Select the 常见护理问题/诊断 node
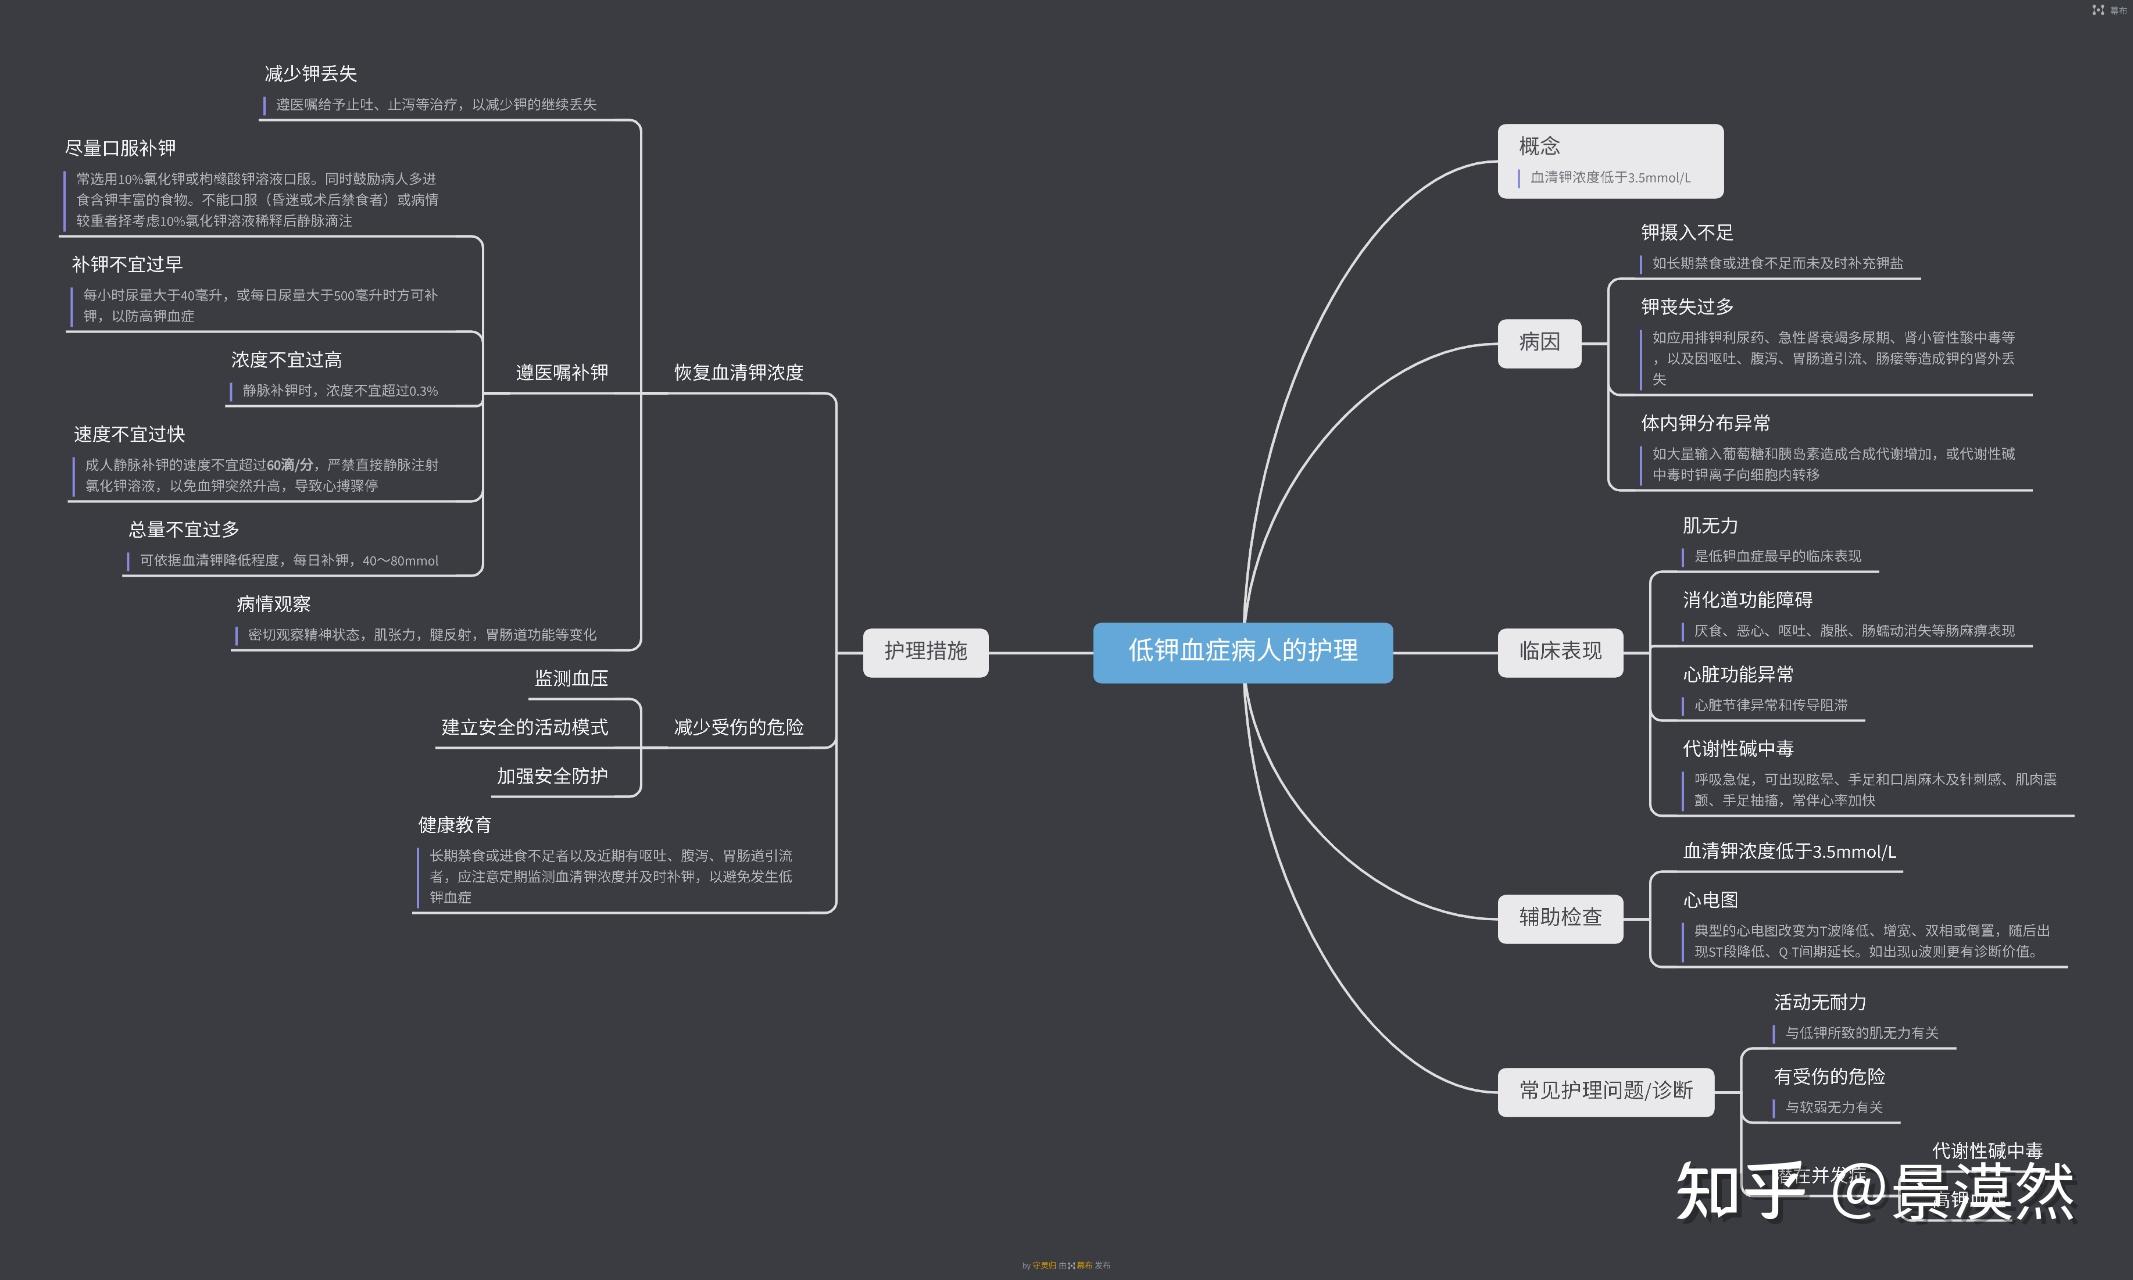Image resolution: width=2133 pixels, height=1280 pixels. 1606,1091
